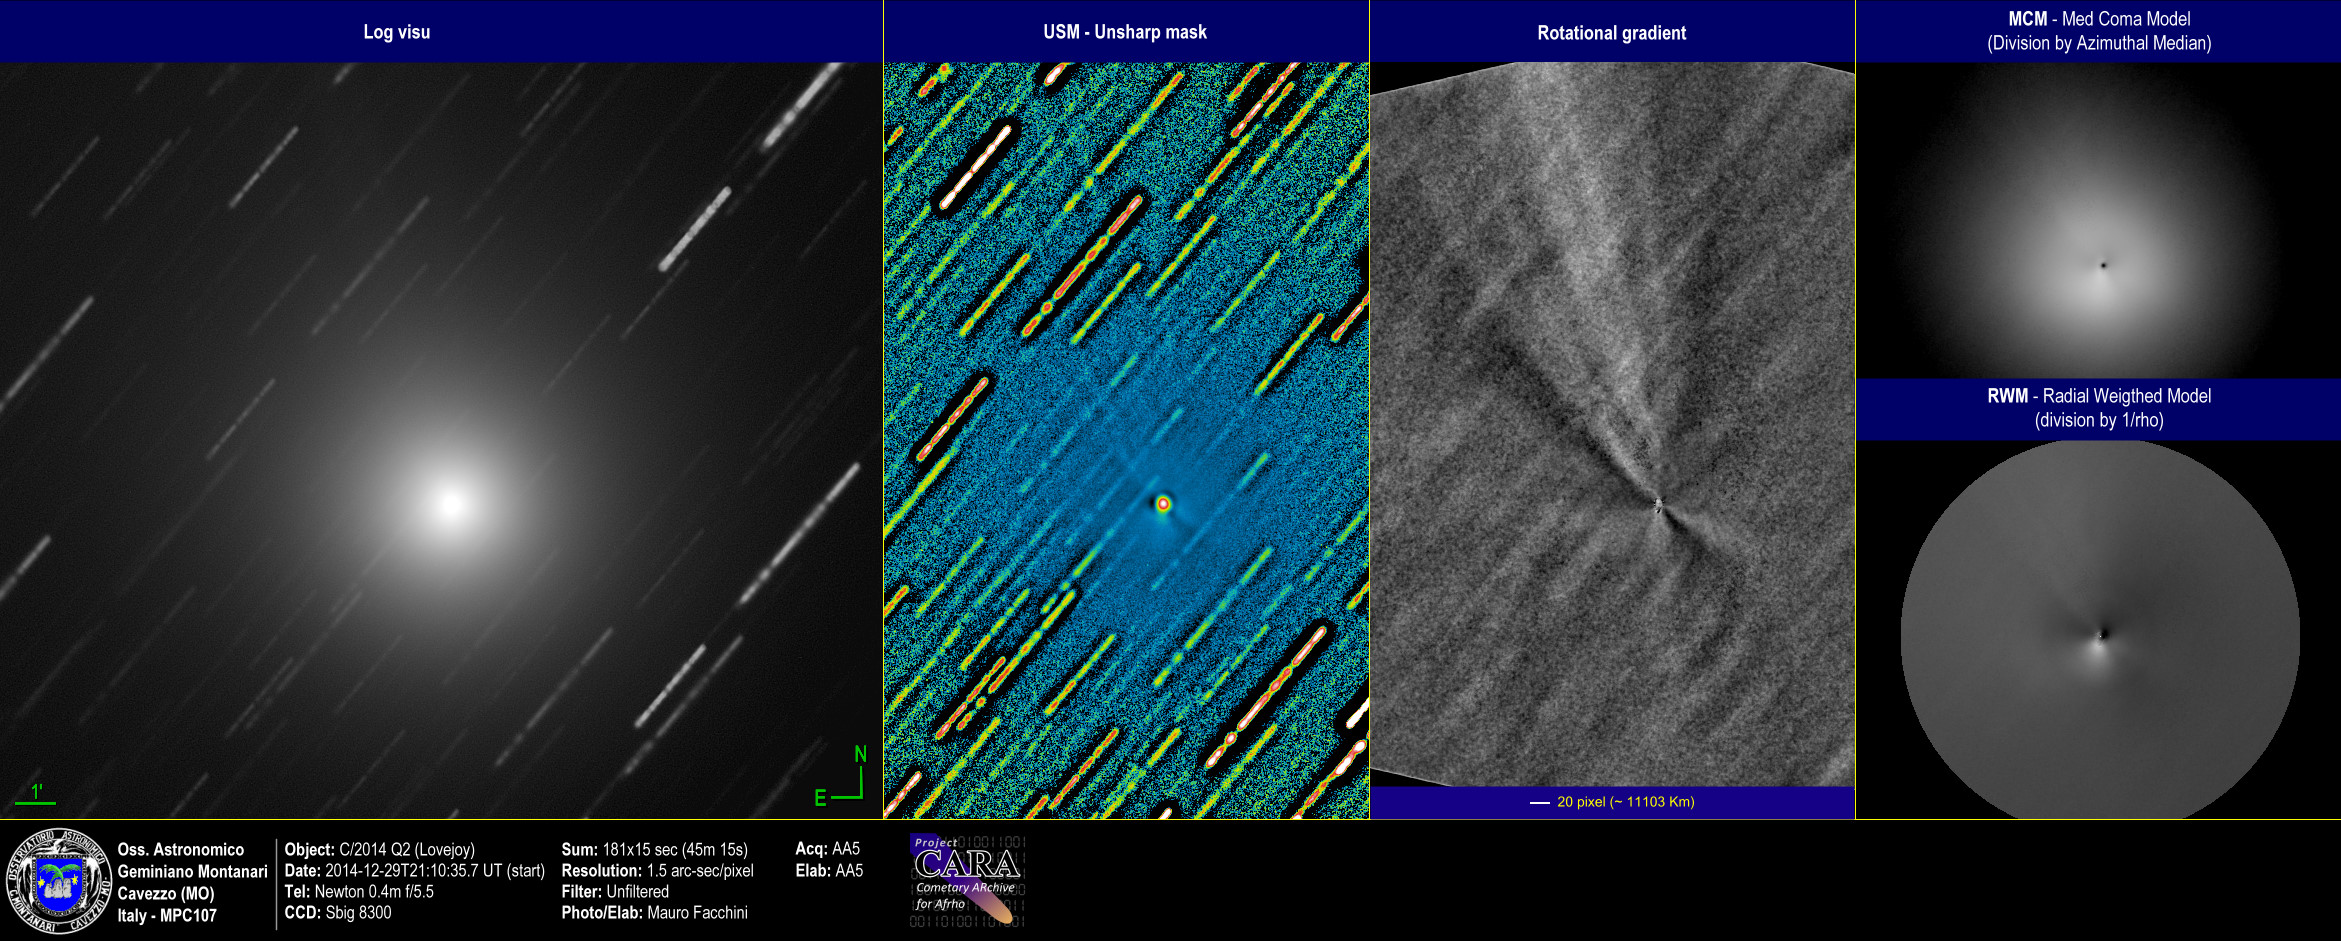
Task: Select the 'USM - Unsharp mask' header
Action: [1125, 32]
